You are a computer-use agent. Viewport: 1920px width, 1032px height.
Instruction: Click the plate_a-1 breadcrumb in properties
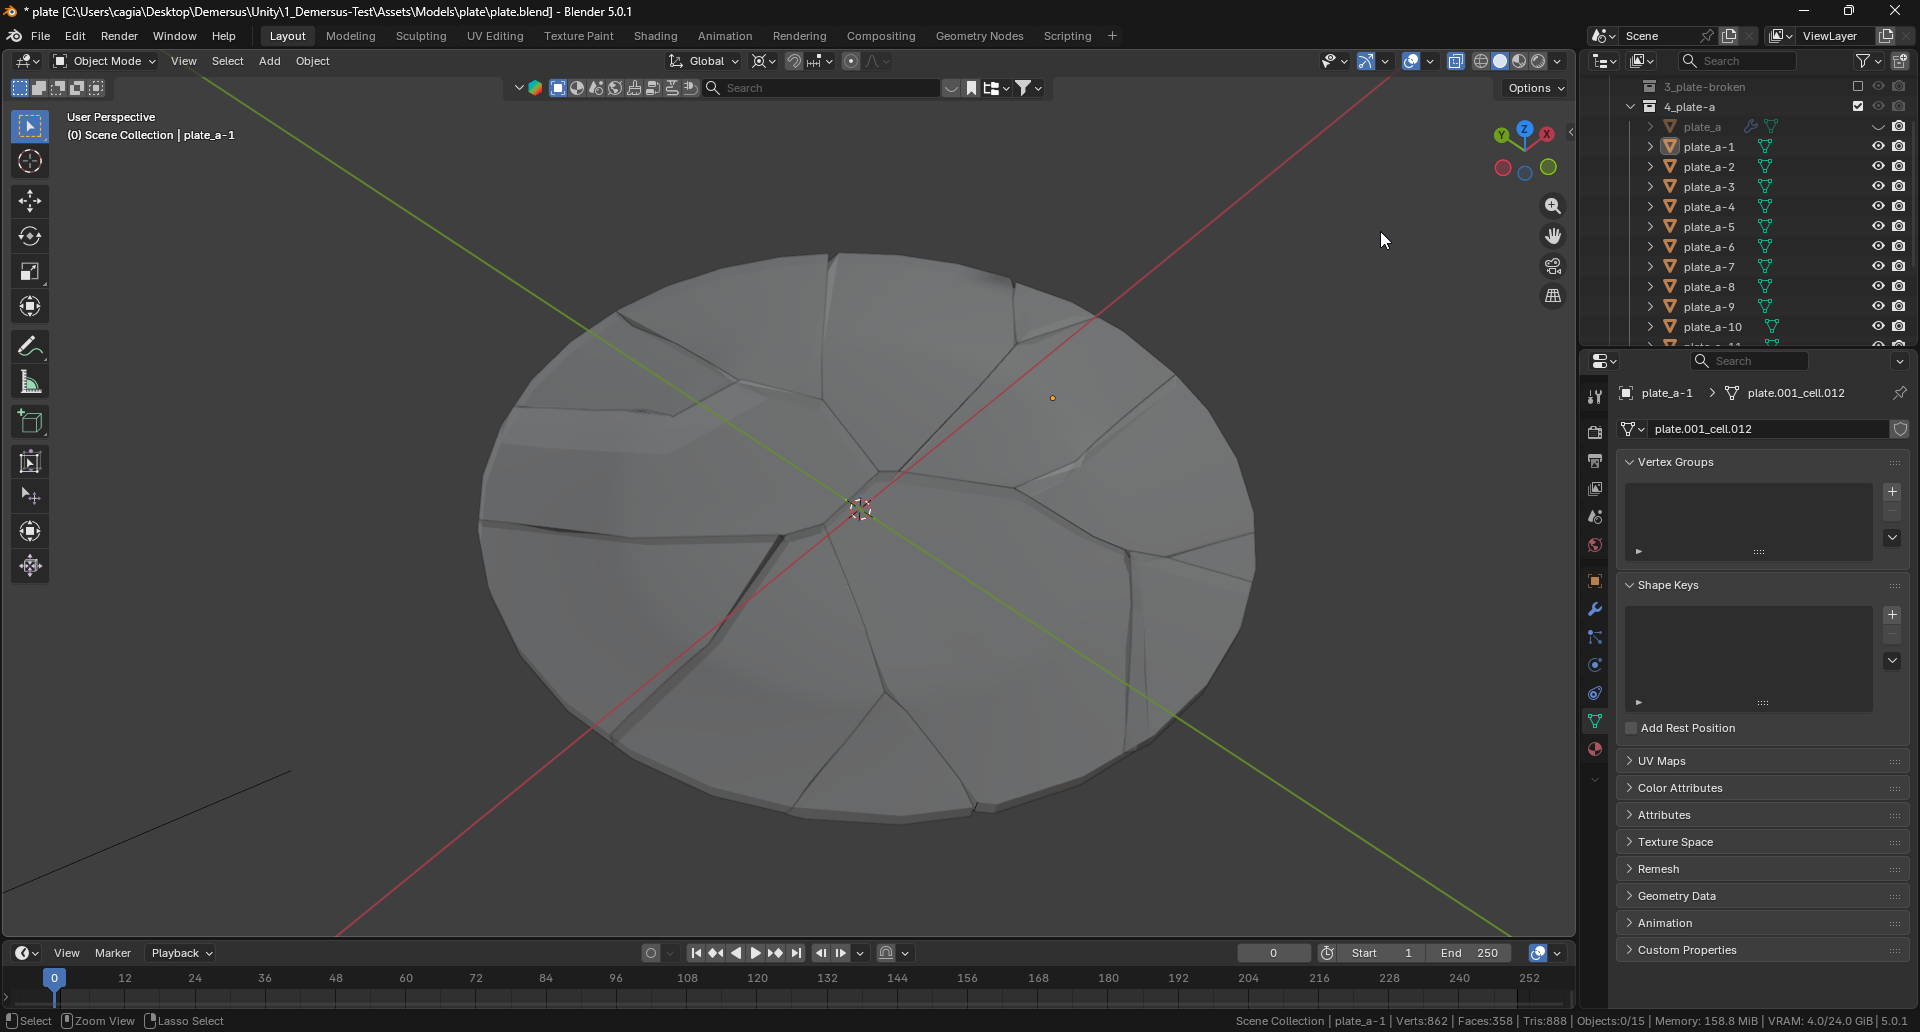click(x=1665, y=393)
